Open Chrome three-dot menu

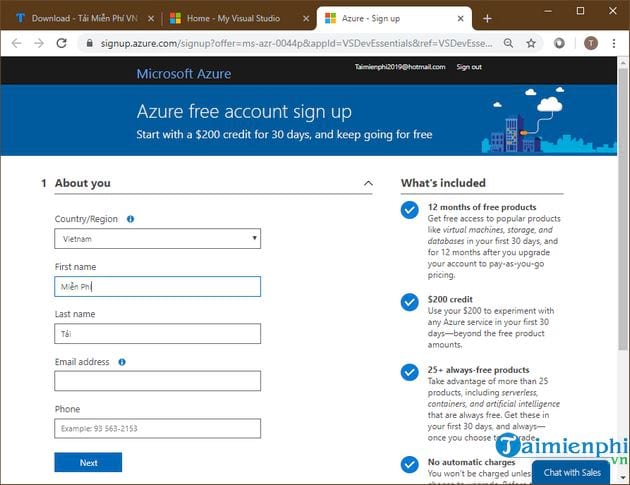point(614,43)
